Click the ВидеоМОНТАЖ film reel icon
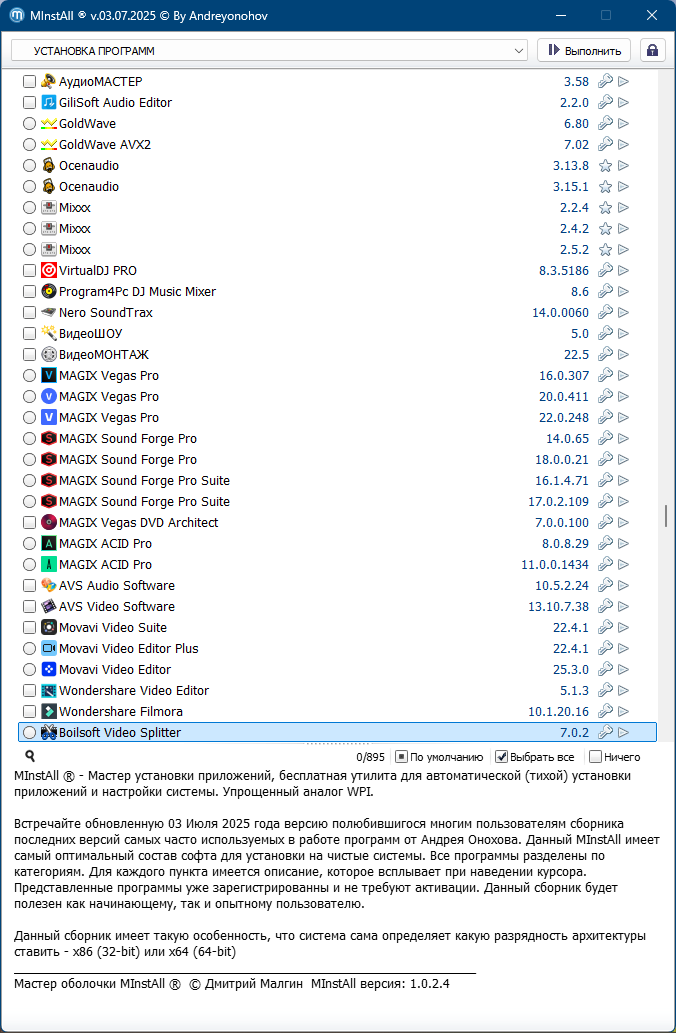 click(49, 354)
